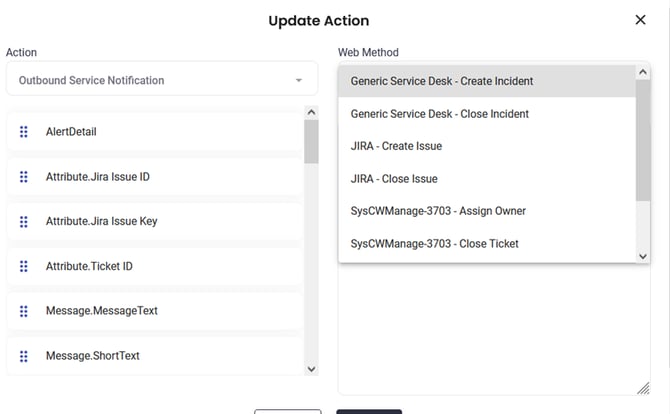Click drag handle beside Attribute.Jira Issue Key

(x=24, y=221)
